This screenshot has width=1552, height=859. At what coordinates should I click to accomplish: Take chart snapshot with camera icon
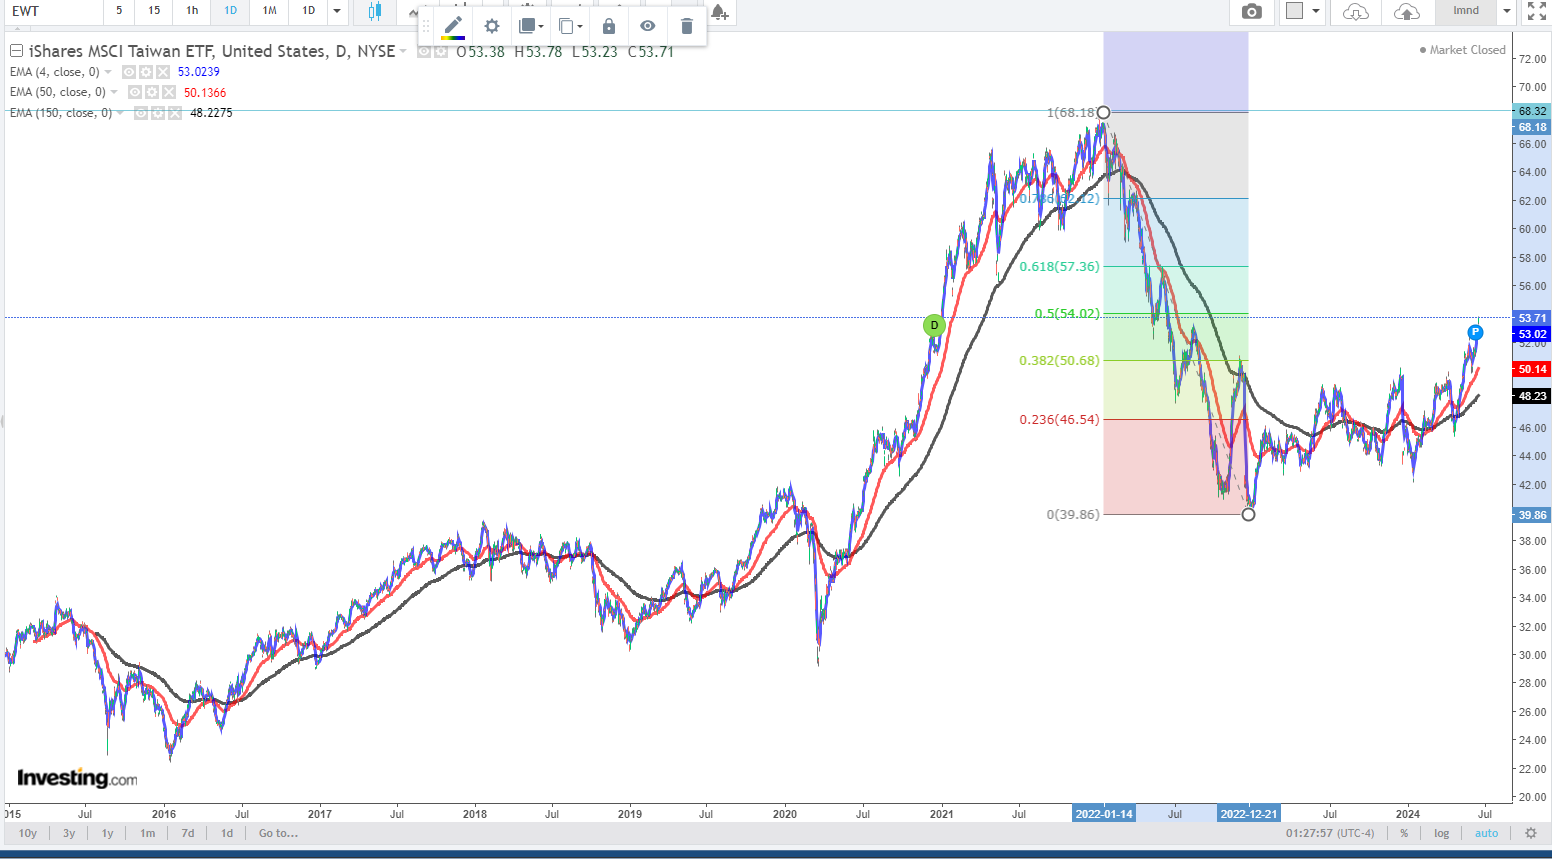click(x=1251, y=11)
